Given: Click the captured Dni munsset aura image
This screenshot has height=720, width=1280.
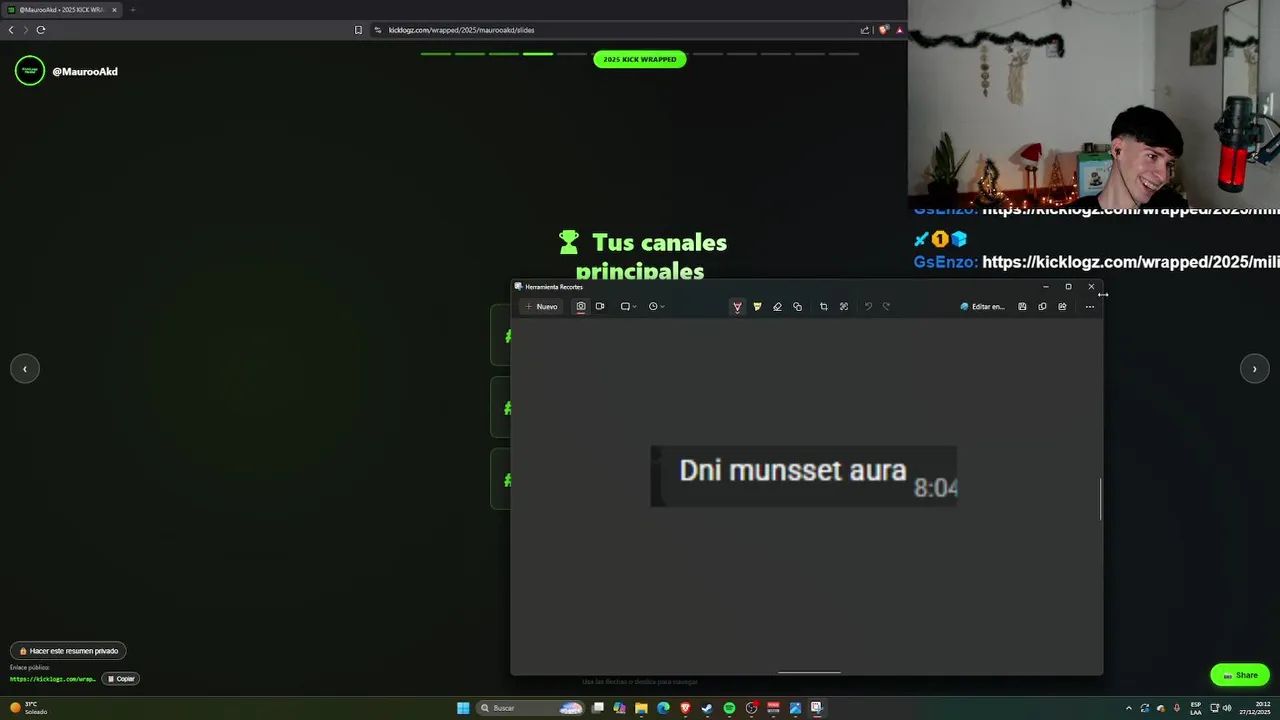Looking at the screenshot, I should click(804, 476).
